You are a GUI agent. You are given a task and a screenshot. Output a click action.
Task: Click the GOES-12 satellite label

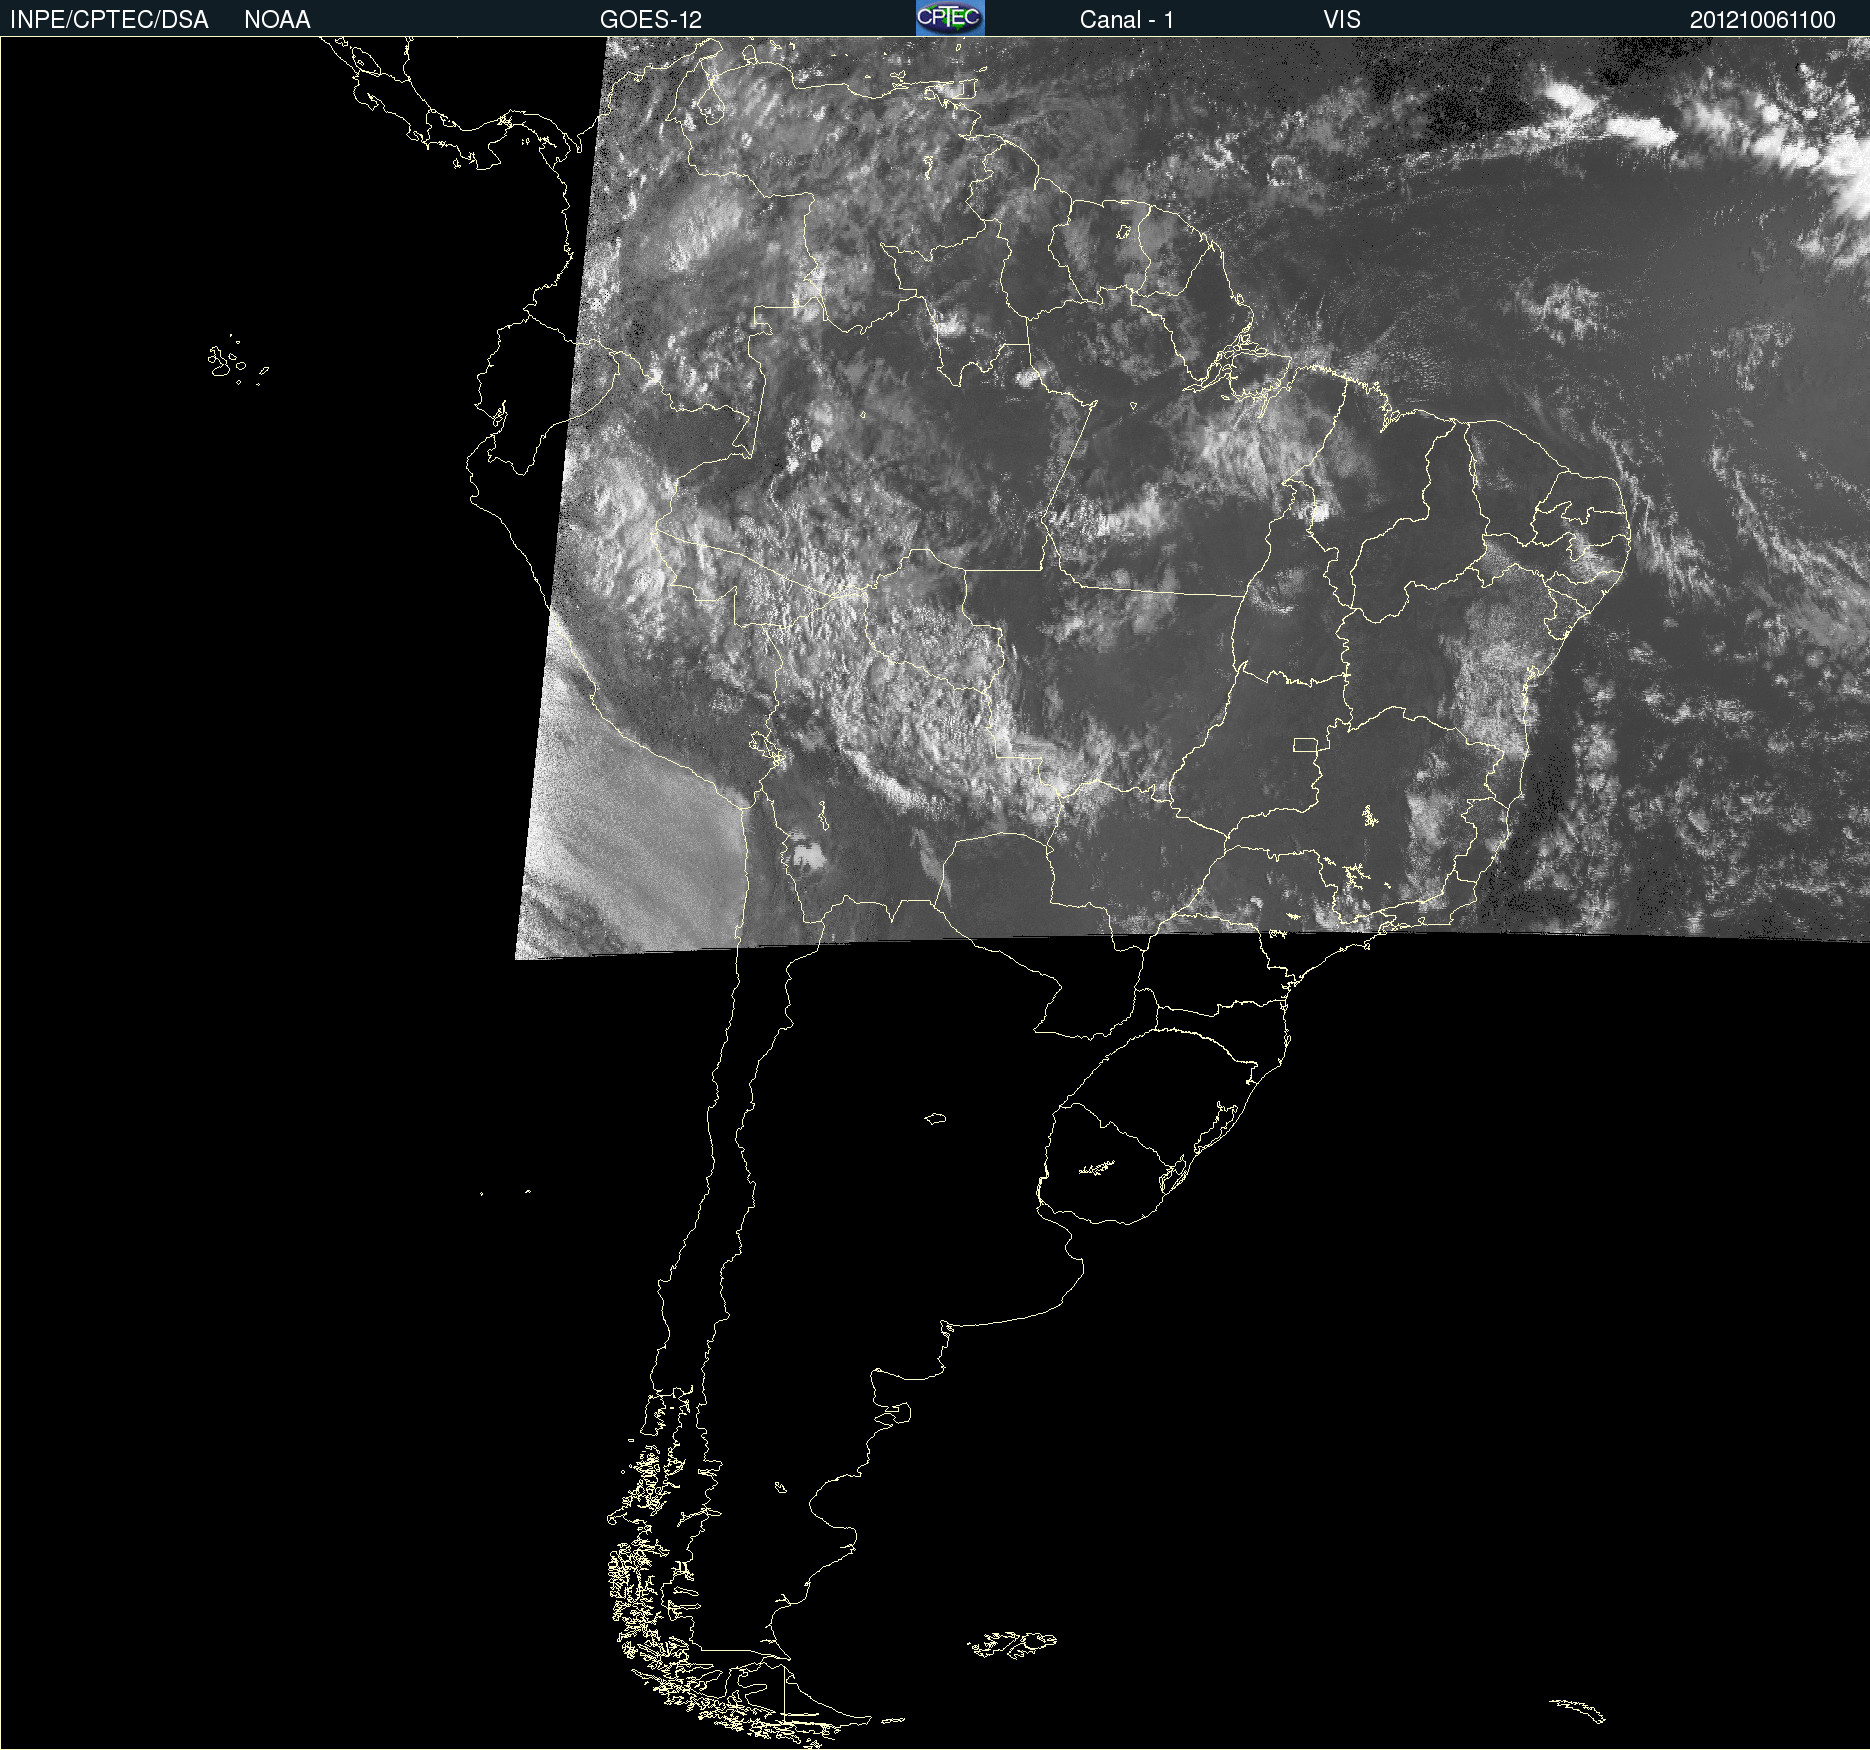click(651, 20)
